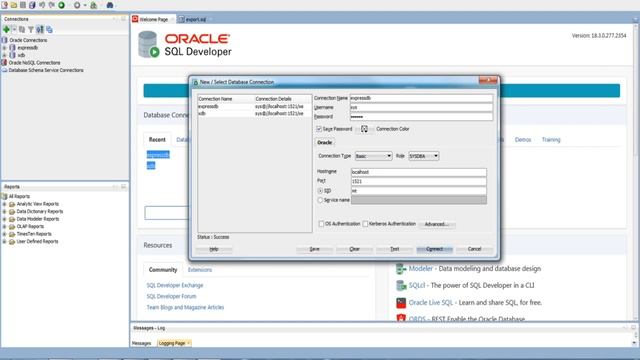Expand OLAP Reports folder
Screen dimensions: 640x360
pyautogui.click(x=4, y=226)
